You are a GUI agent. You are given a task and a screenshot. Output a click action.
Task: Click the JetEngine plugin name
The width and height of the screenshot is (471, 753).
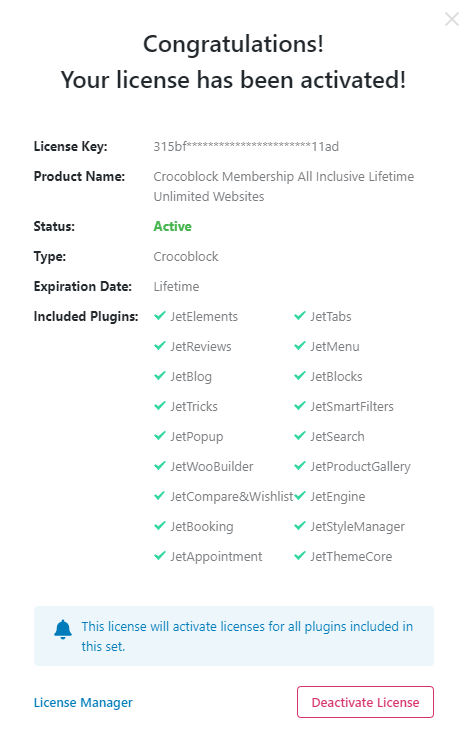tap(338, 497)
